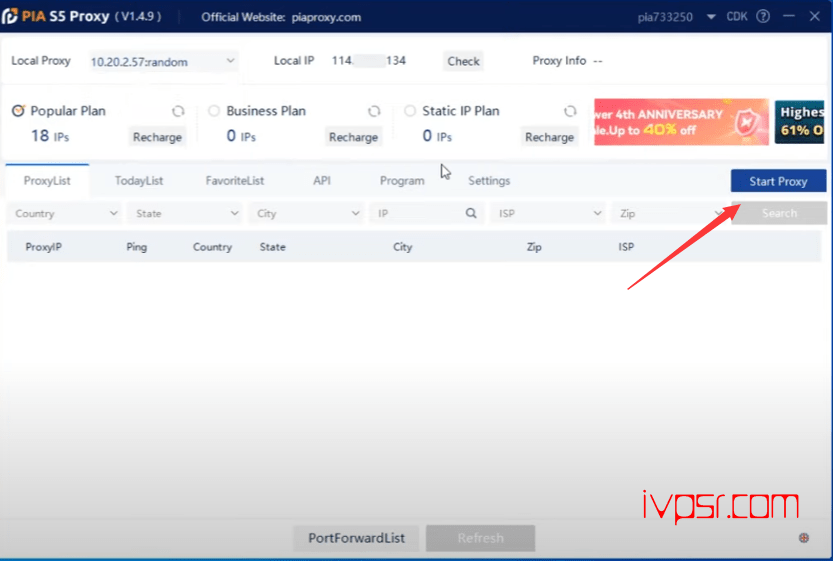Open the ISP filter dropdown
This screenshot has width=833, height=561.
click(x=548, y=213)
